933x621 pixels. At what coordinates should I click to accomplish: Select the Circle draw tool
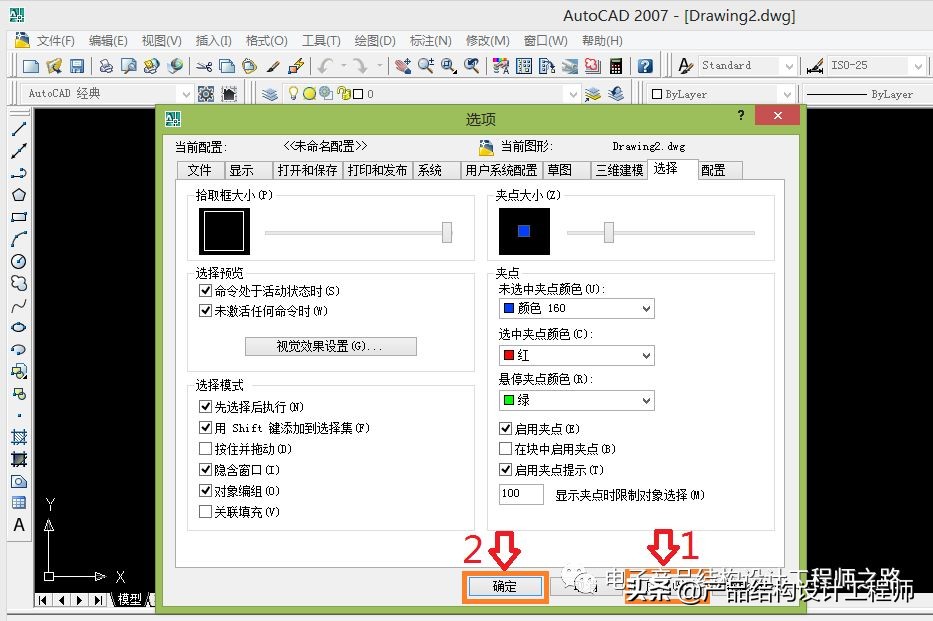(19, 261)
